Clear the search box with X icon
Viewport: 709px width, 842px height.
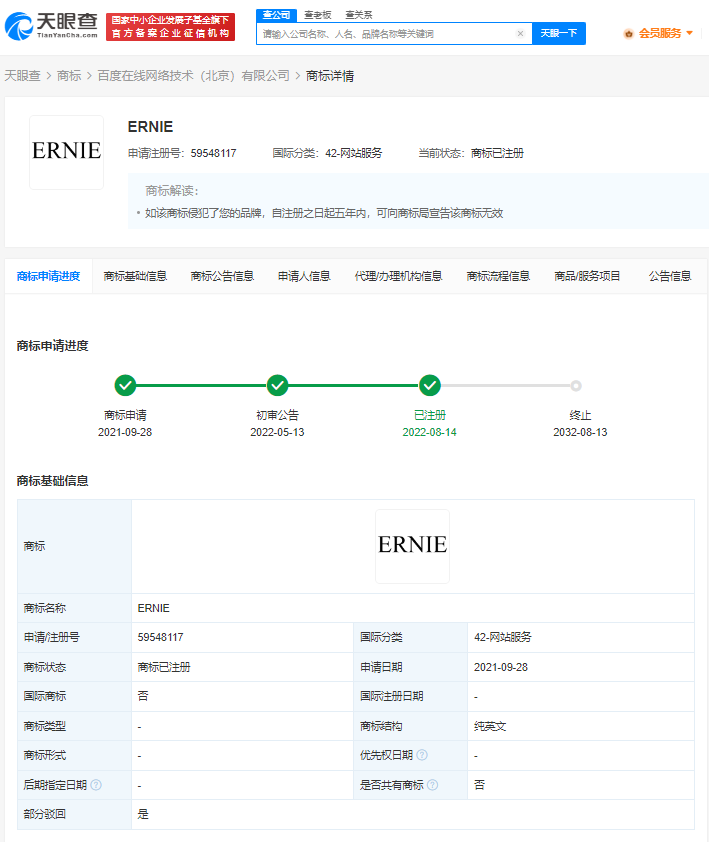[520, 34]
